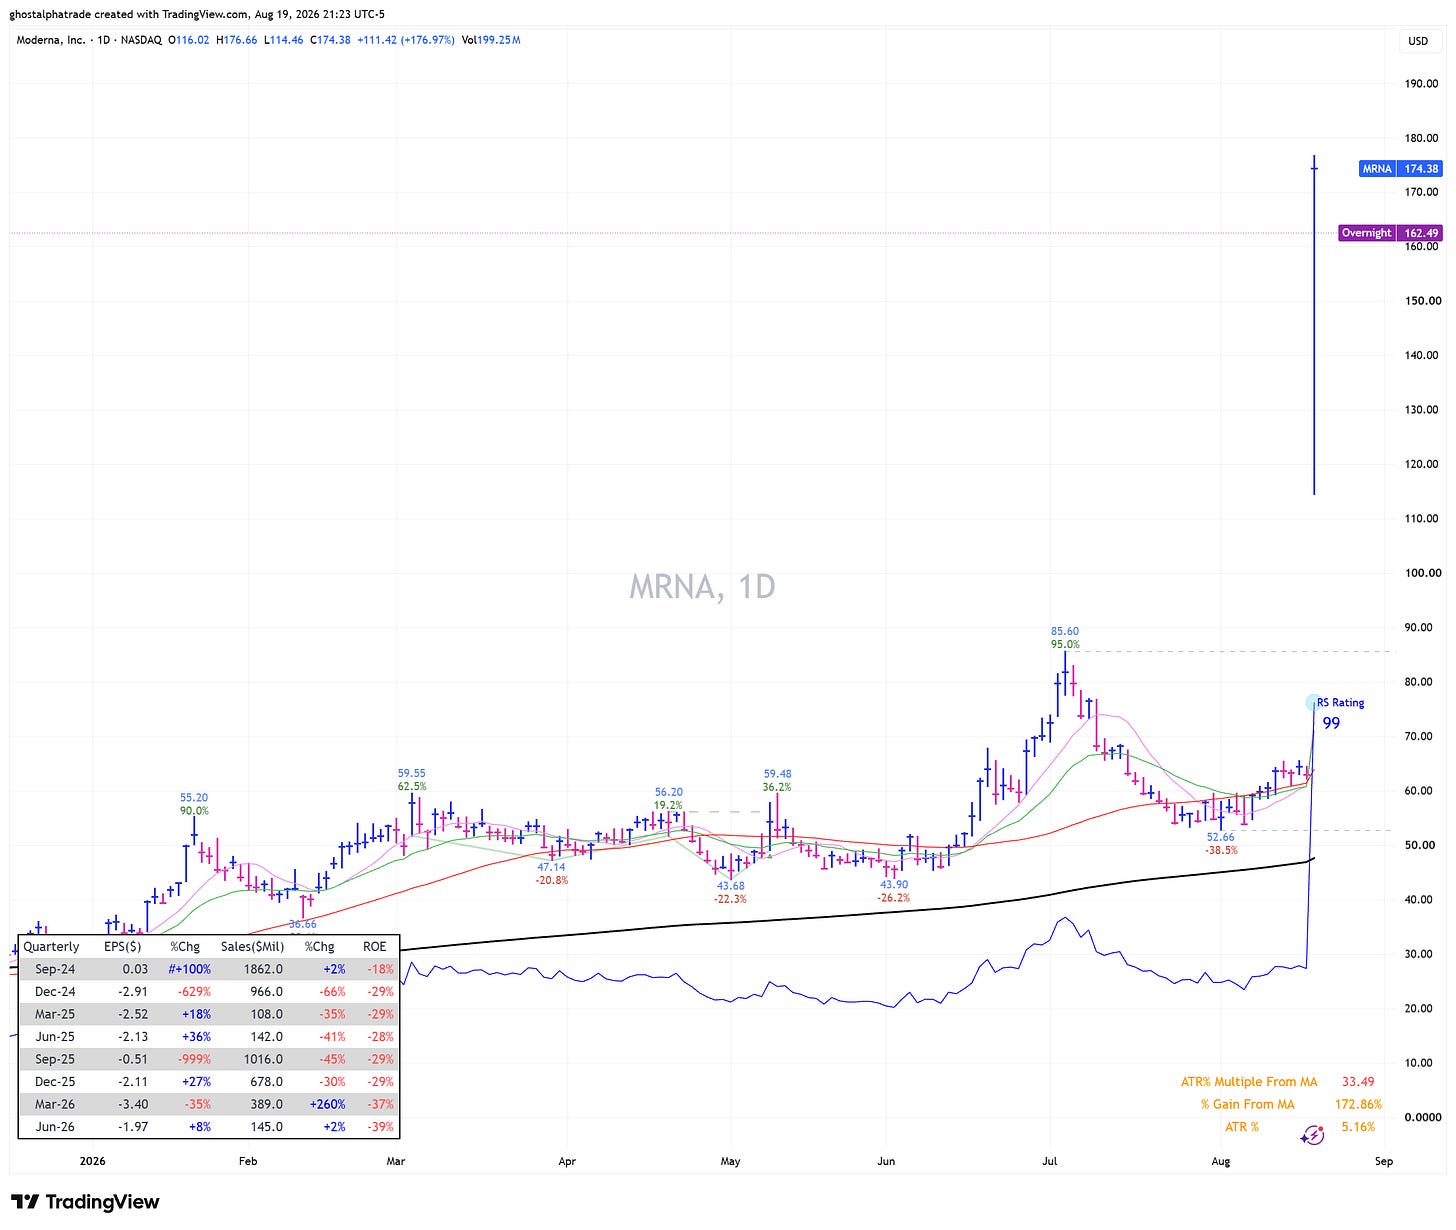Open the USD currency selector
The width and height of the screenshot is (1456, 1230).
click(x=1418, y=41)
